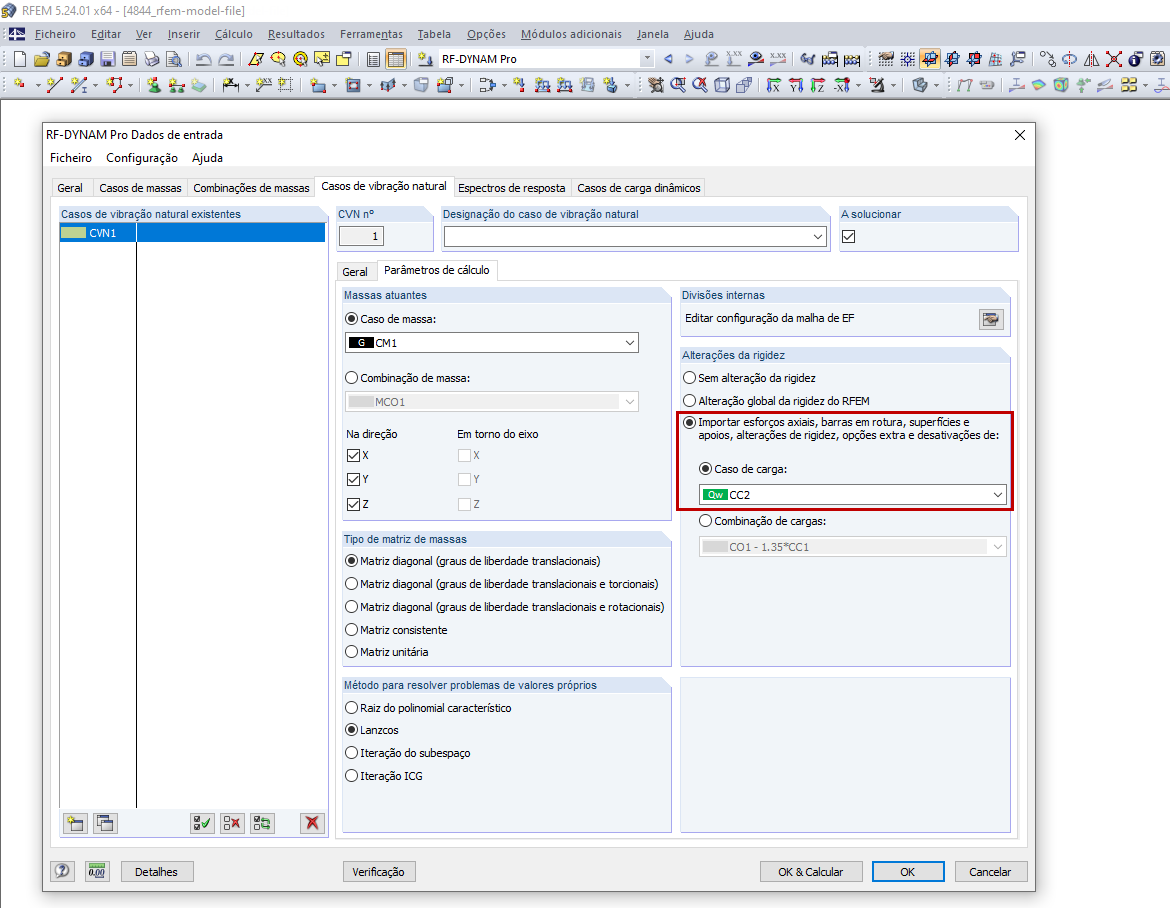Click the isometric cube view icon
The width and height of the screenshot is (1170, 908).
coord(722,85)
